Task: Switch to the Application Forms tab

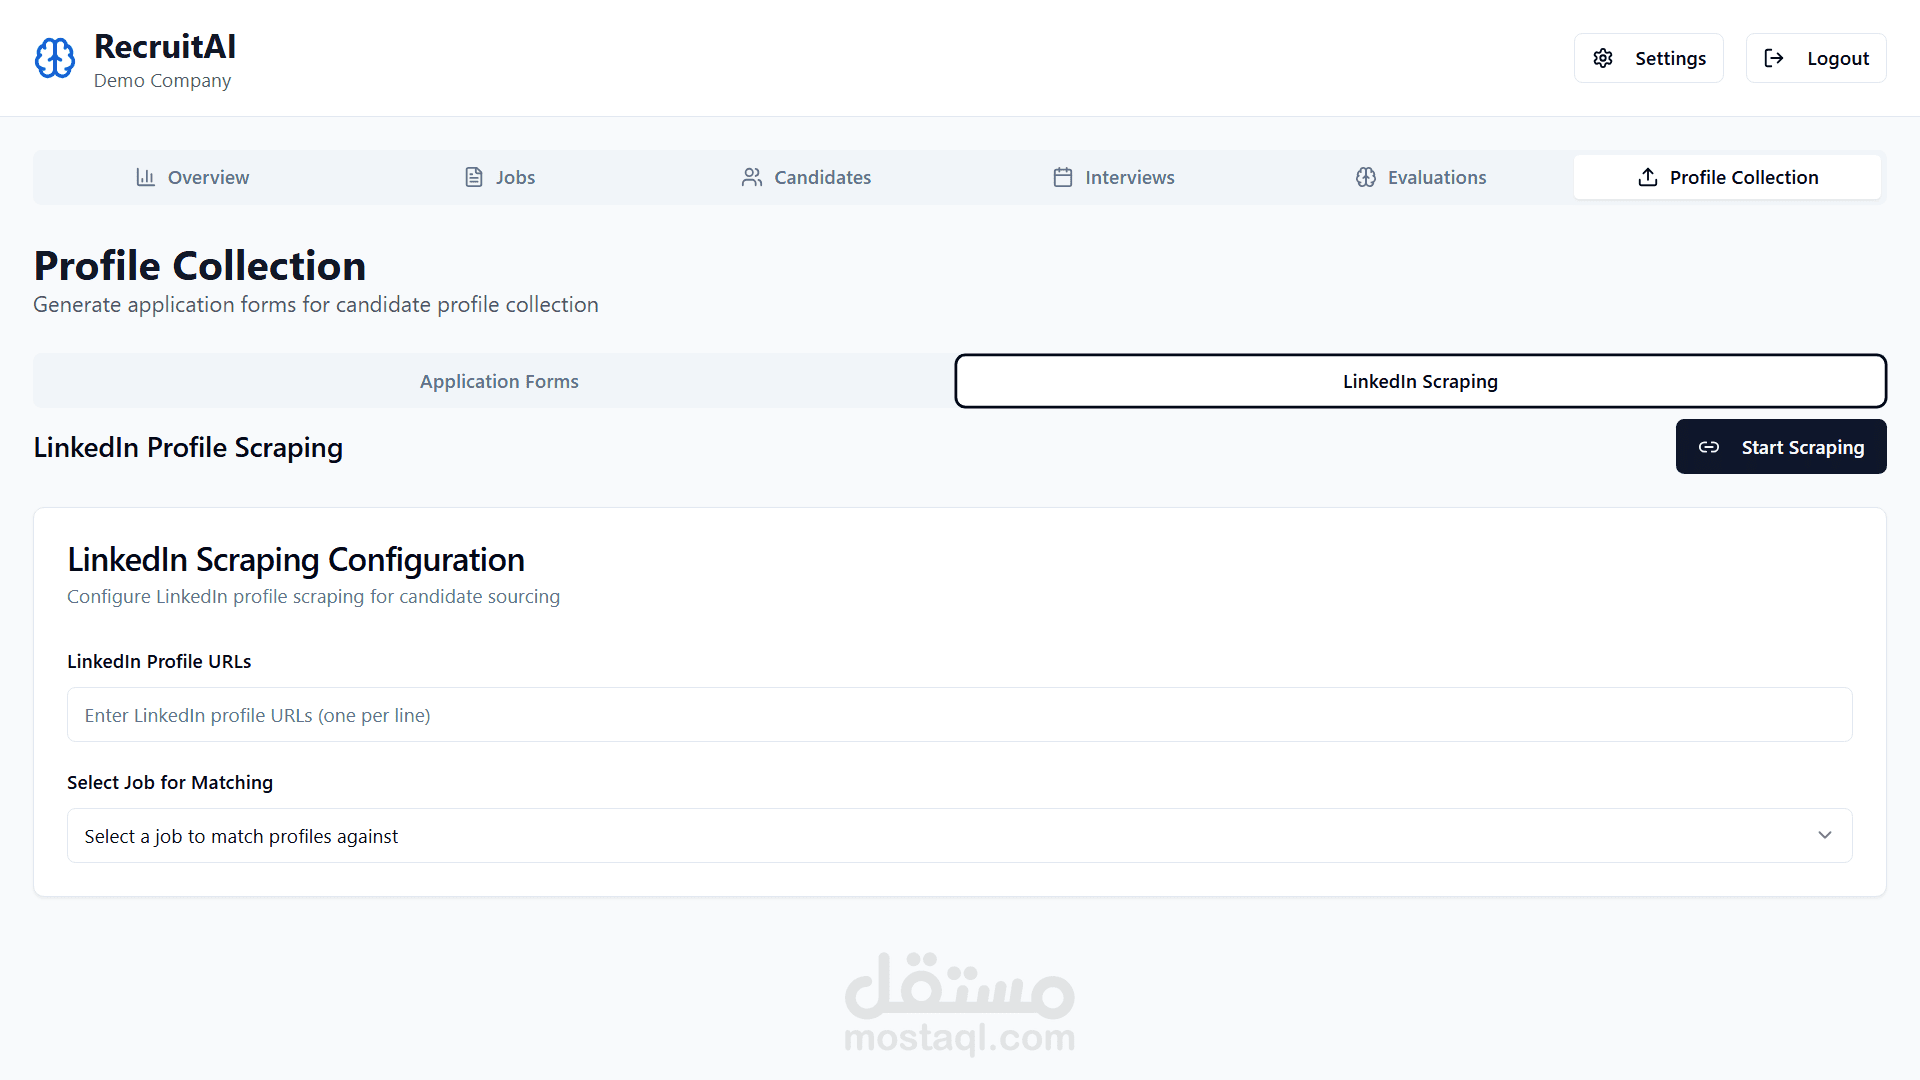Action: [499, 381]
